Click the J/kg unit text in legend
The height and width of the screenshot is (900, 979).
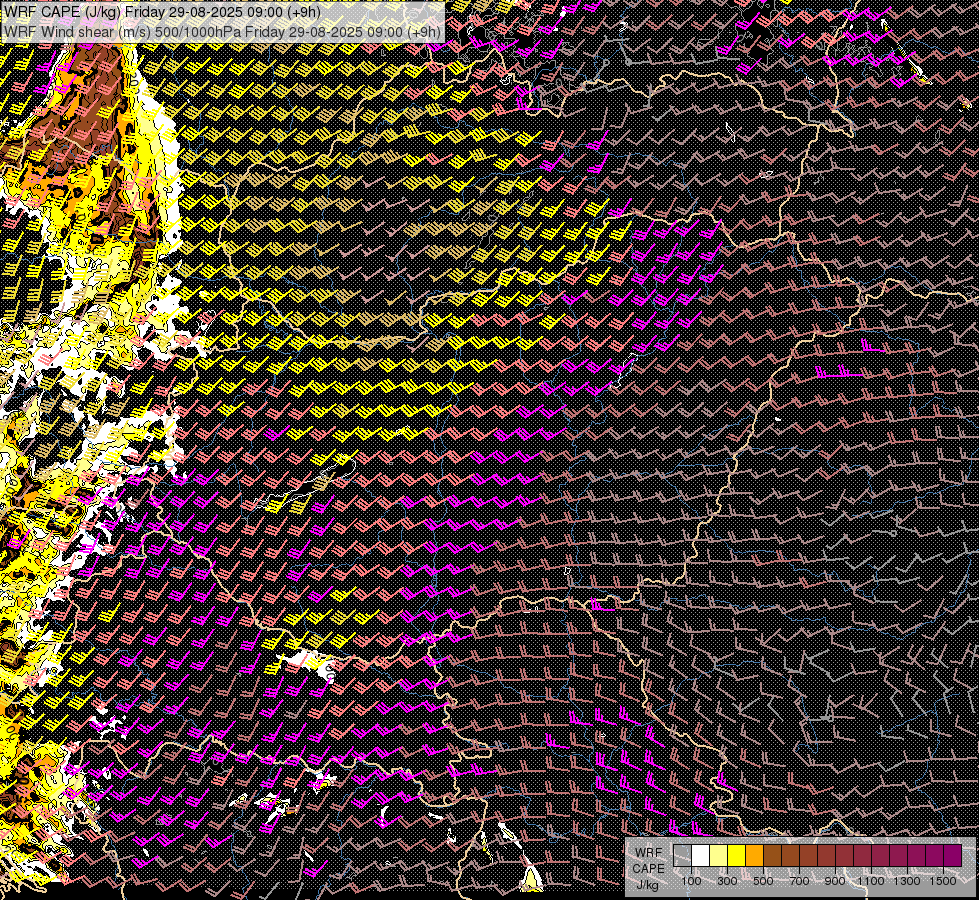[x=648, y=885]
